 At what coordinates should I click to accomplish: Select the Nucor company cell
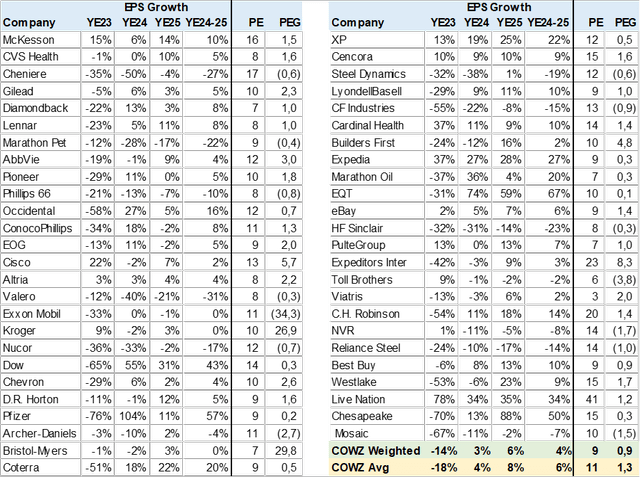[x=40, y=348]
